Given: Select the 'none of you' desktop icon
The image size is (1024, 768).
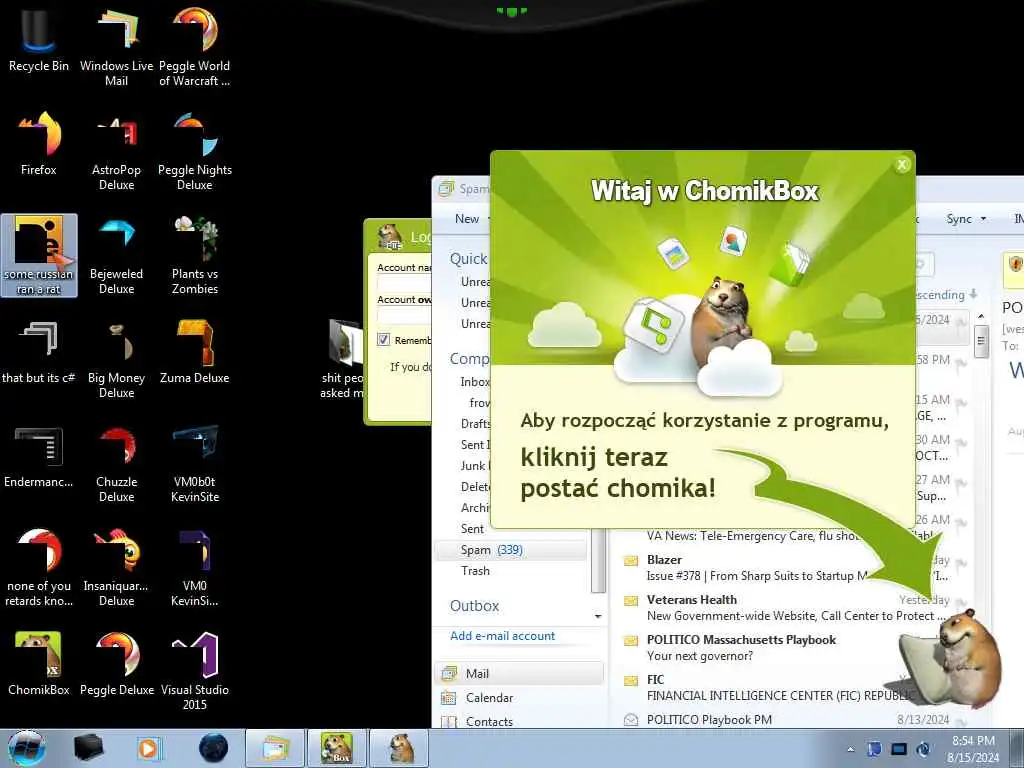Looking at the screenshot, I should 39,568.
